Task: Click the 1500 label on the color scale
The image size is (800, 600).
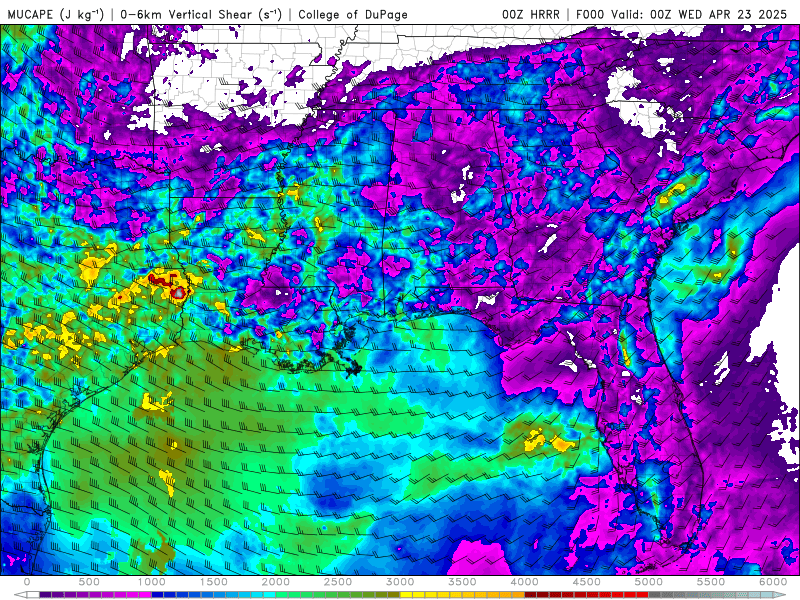Action: tap(213, 582)
